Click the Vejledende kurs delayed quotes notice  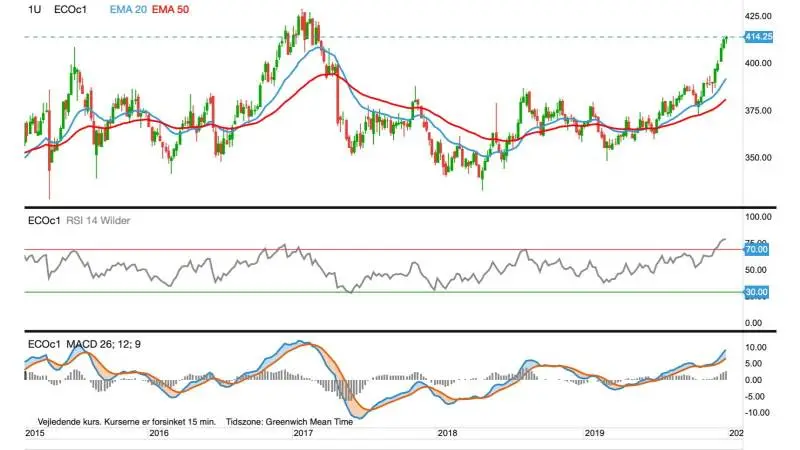127,422
